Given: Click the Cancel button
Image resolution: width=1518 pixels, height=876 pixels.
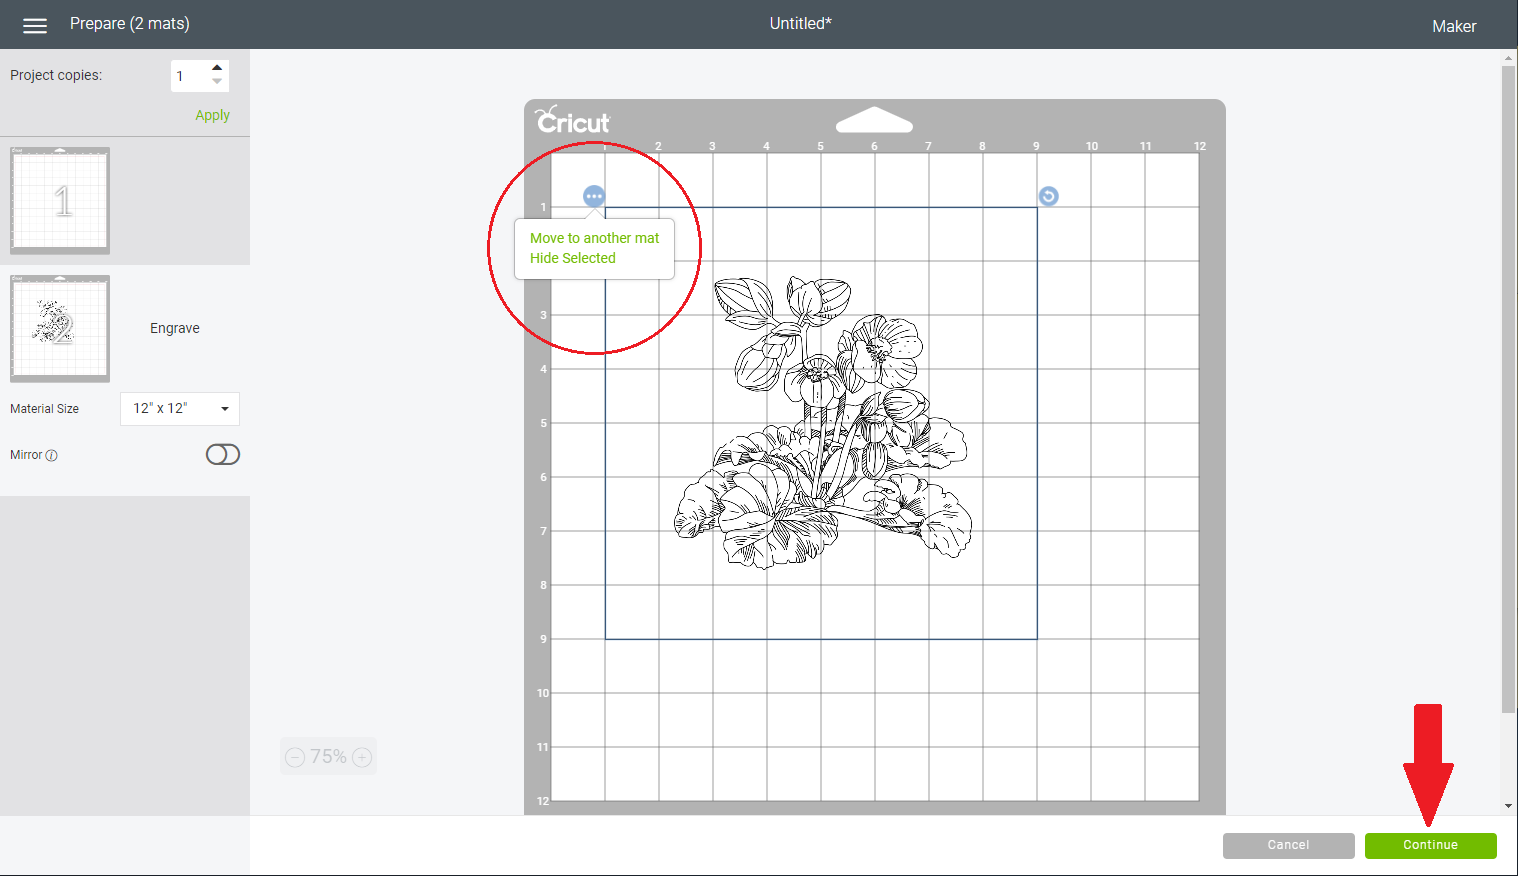Looking at the screenshot, I should (x=1288, y=845).
